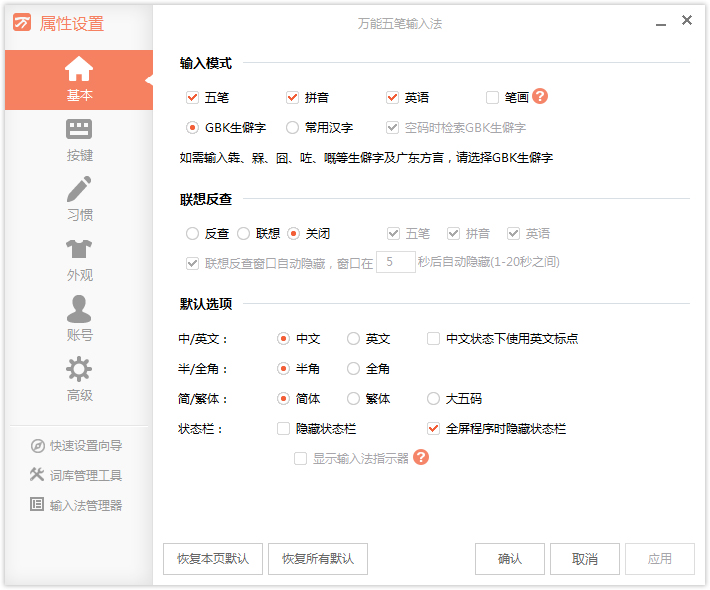Viewport: 710px width, 590px height.
Task: Click the tools icon beside 词库管理工具
Action: tap(37, 475)
